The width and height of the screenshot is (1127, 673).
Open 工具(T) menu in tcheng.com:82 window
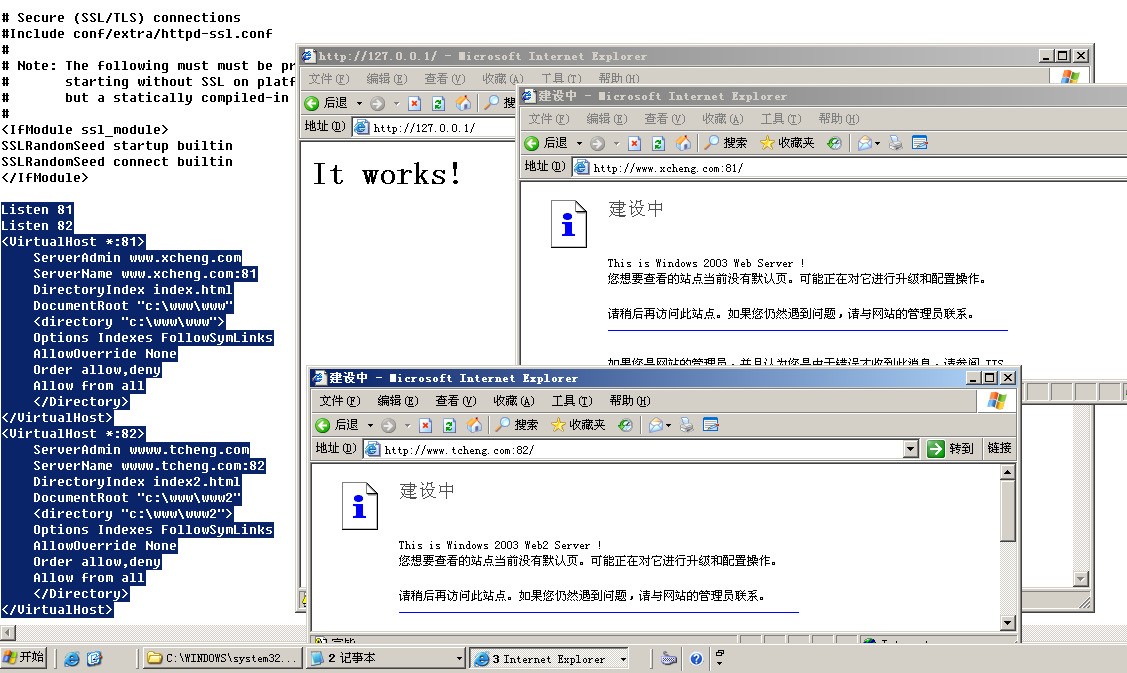(571, 401)
